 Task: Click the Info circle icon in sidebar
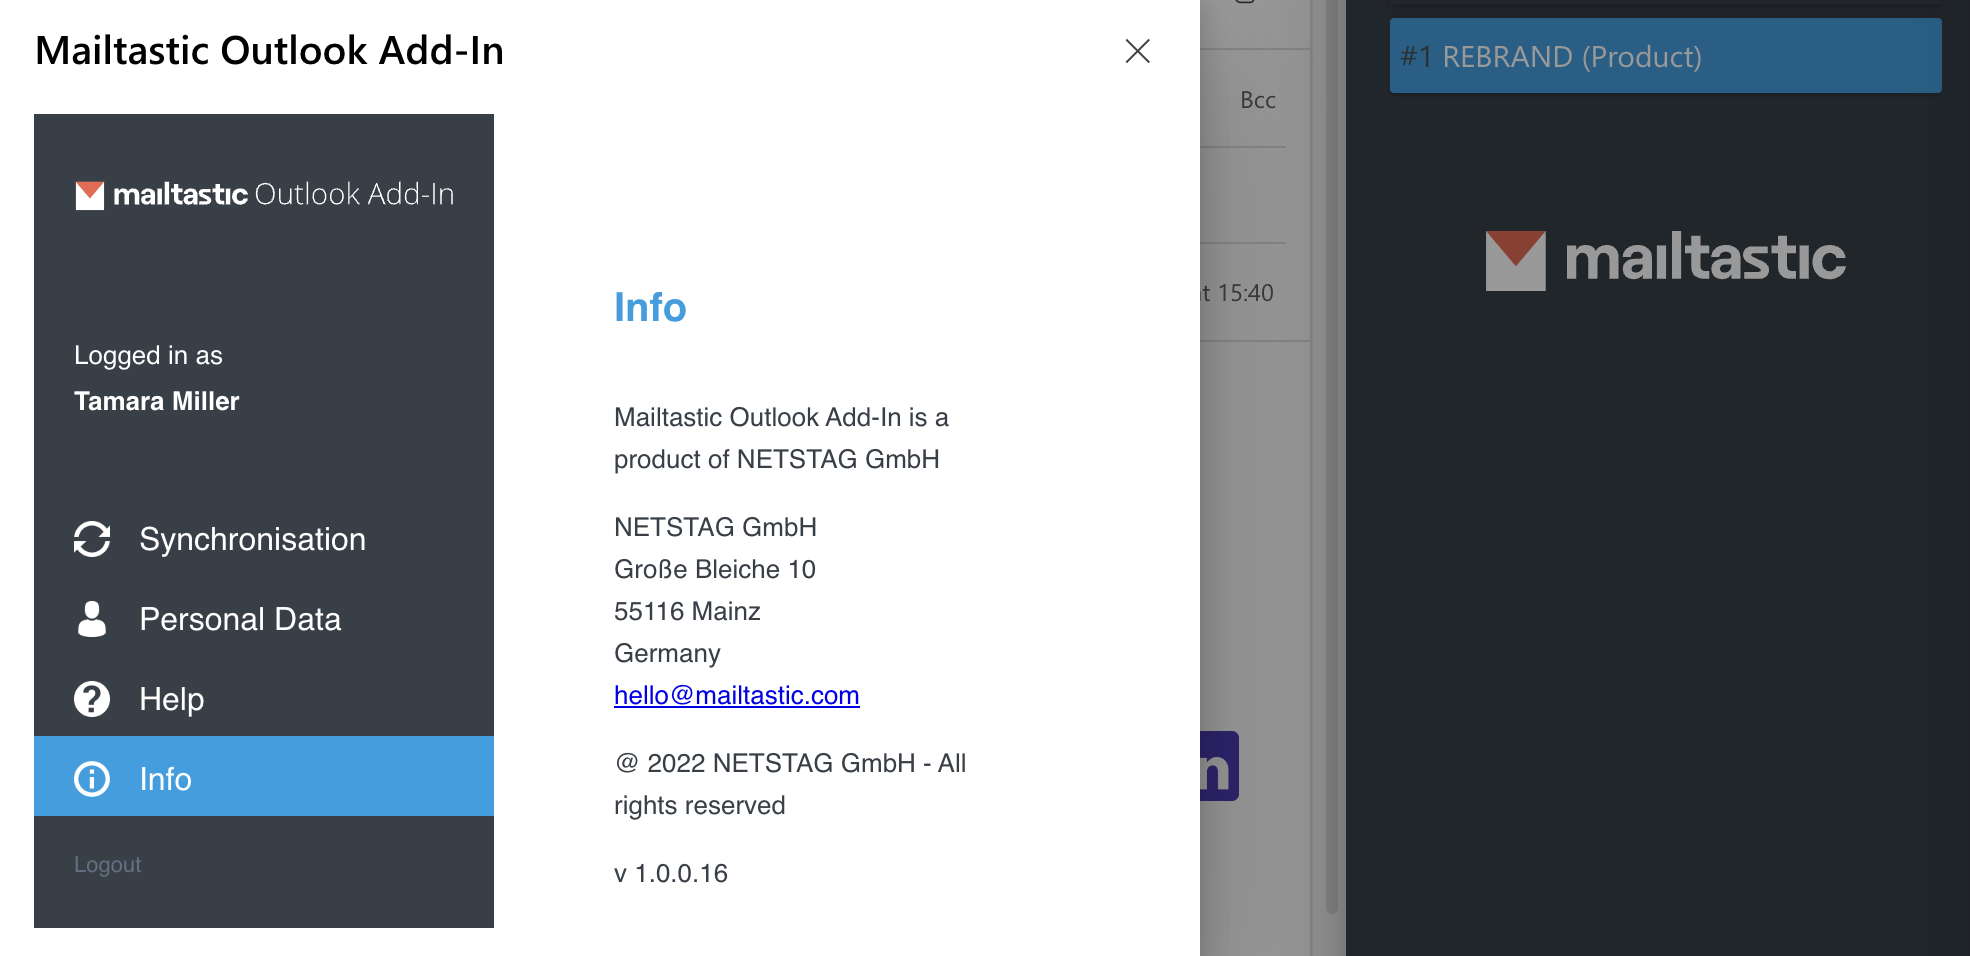tap(92, 779)
